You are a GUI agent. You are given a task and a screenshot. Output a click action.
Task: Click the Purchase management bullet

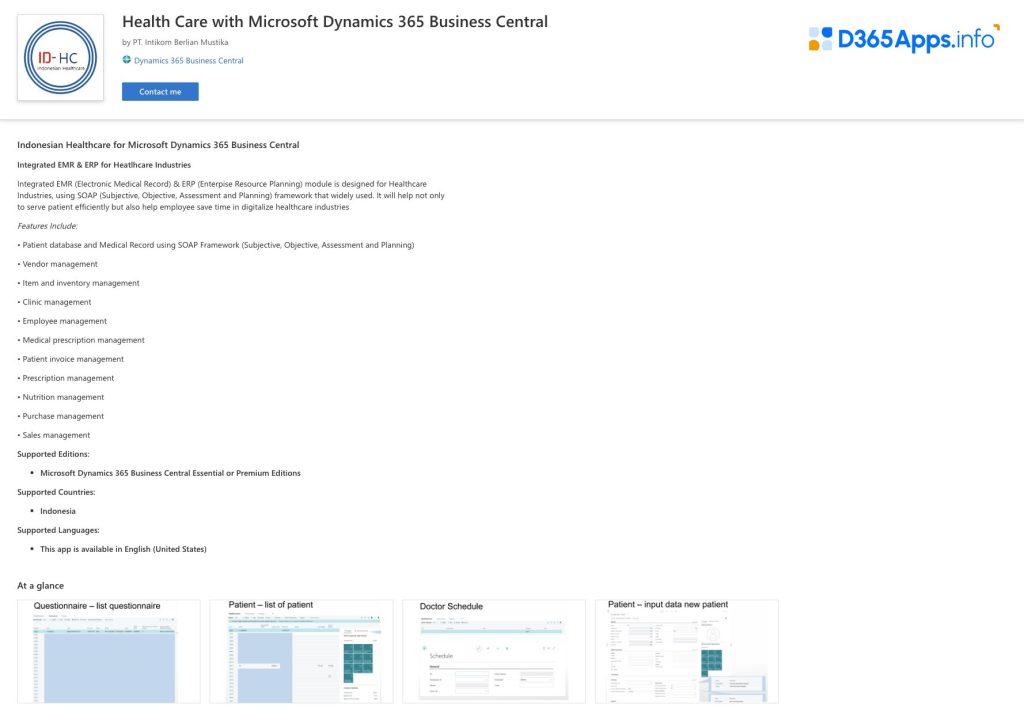coord(61,416)
